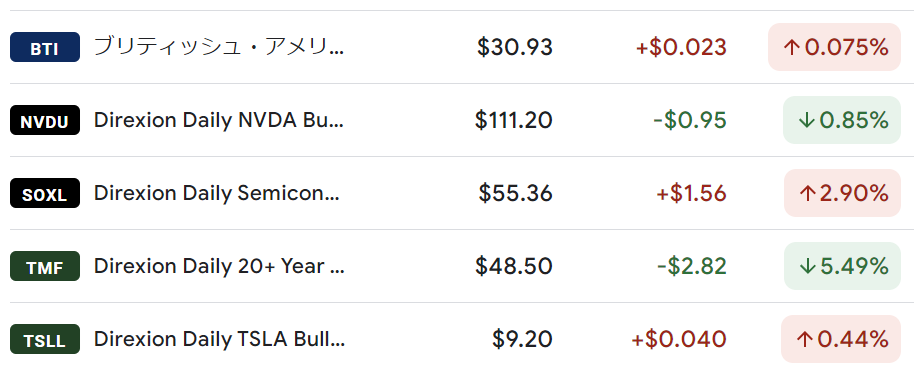Click the $9.20 price
914x379 pixels.
pyautogui.click(x=522, y=339)
